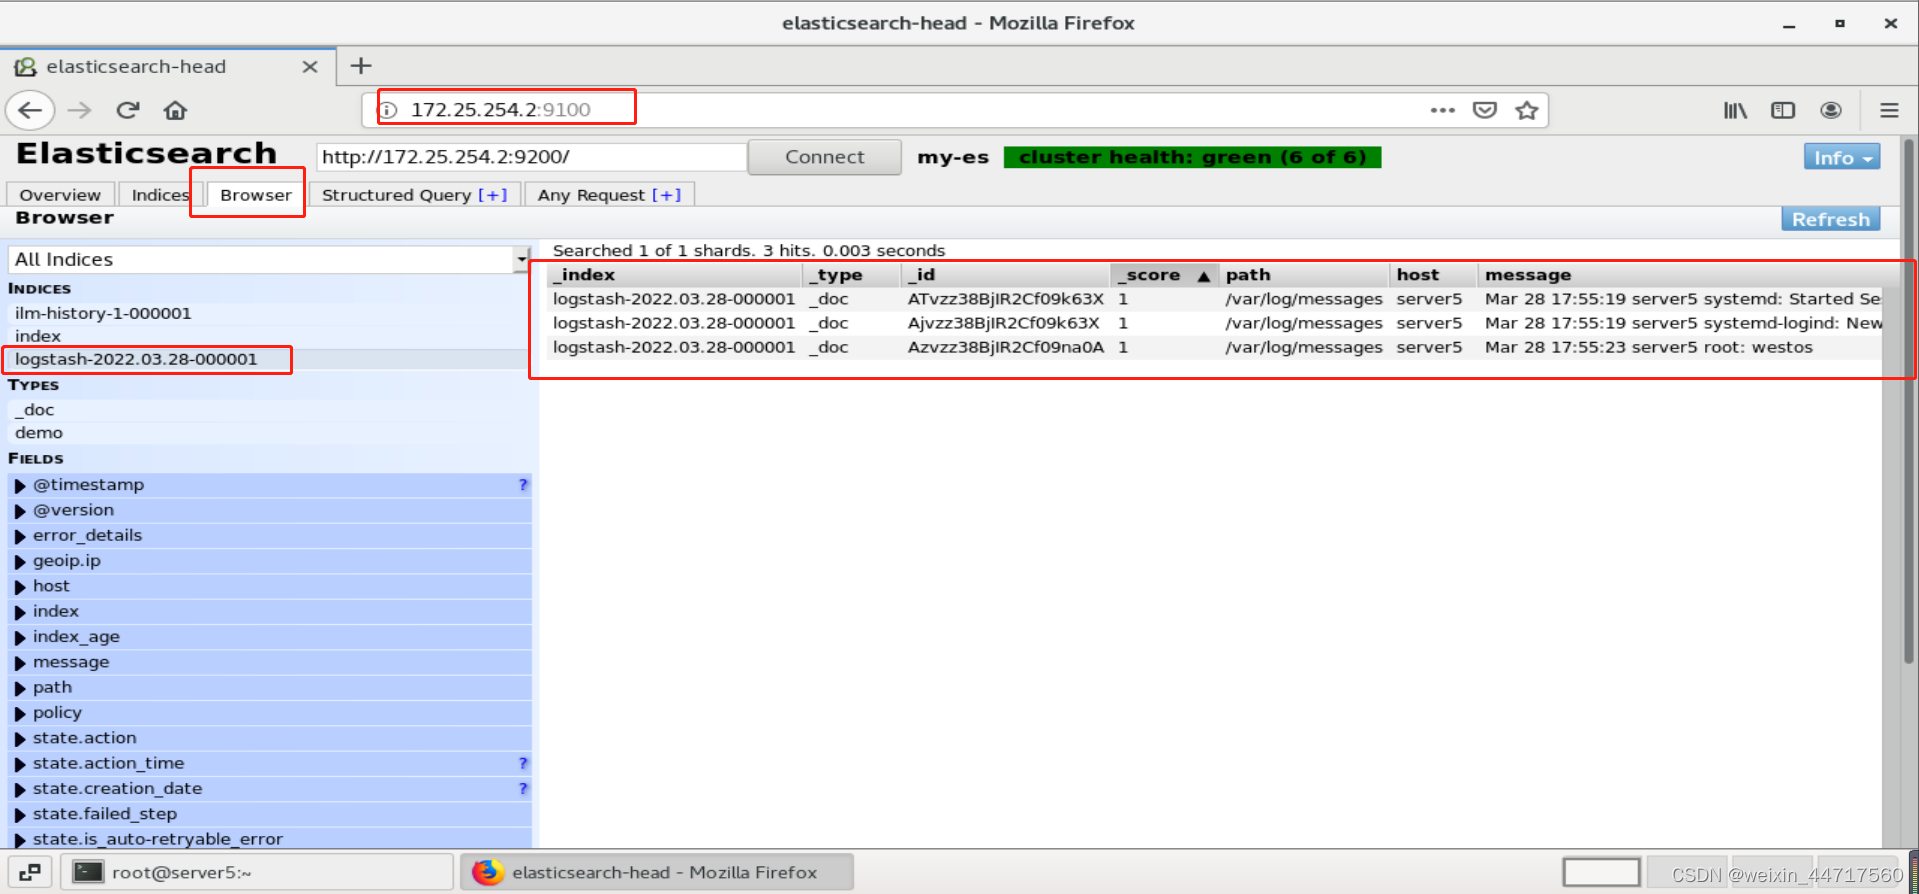1919x894 pixels.
Task: Open a new browser tab with plus
Action: pos(361,66)
